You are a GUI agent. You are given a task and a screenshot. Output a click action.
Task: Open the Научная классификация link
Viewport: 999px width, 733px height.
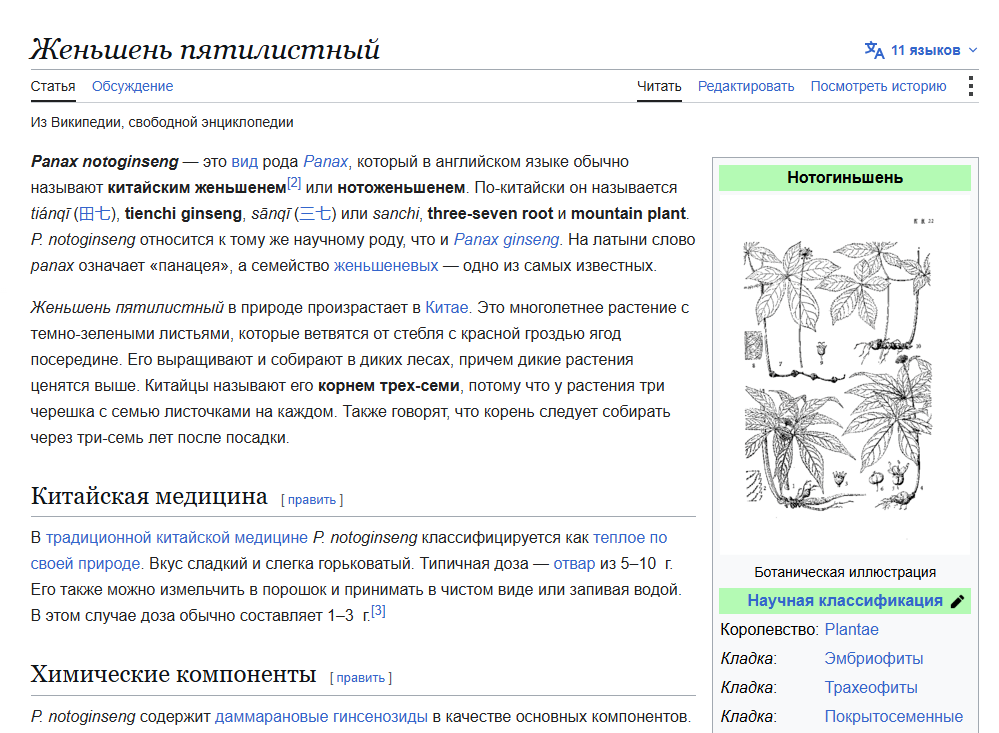[x=845, y=601]
